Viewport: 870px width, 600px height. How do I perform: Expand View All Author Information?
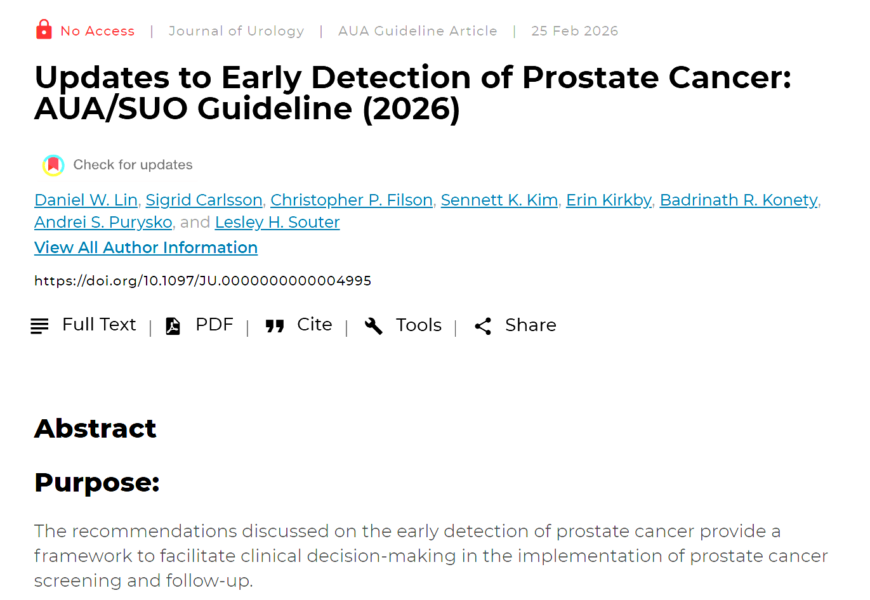click(146, 247)
